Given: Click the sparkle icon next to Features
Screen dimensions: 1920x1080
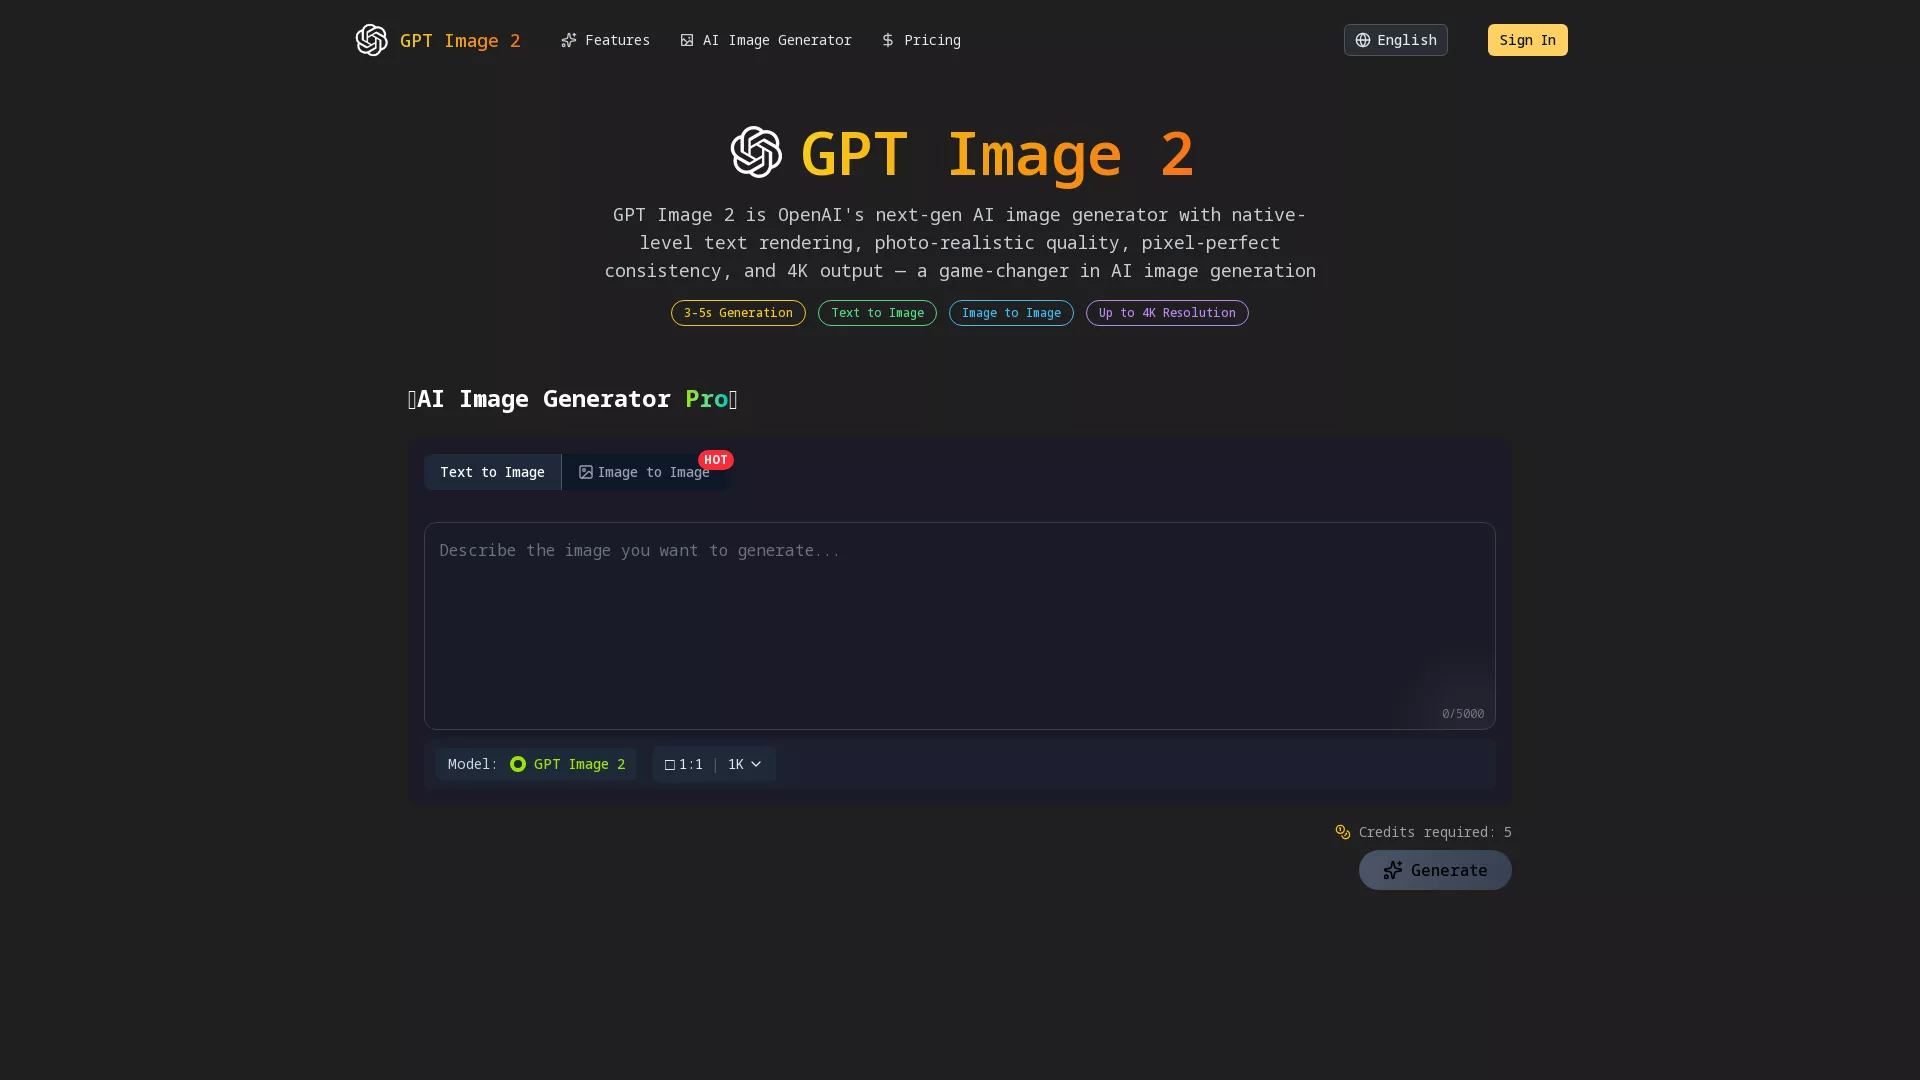Looking at the screenshot, I should 569,40.
